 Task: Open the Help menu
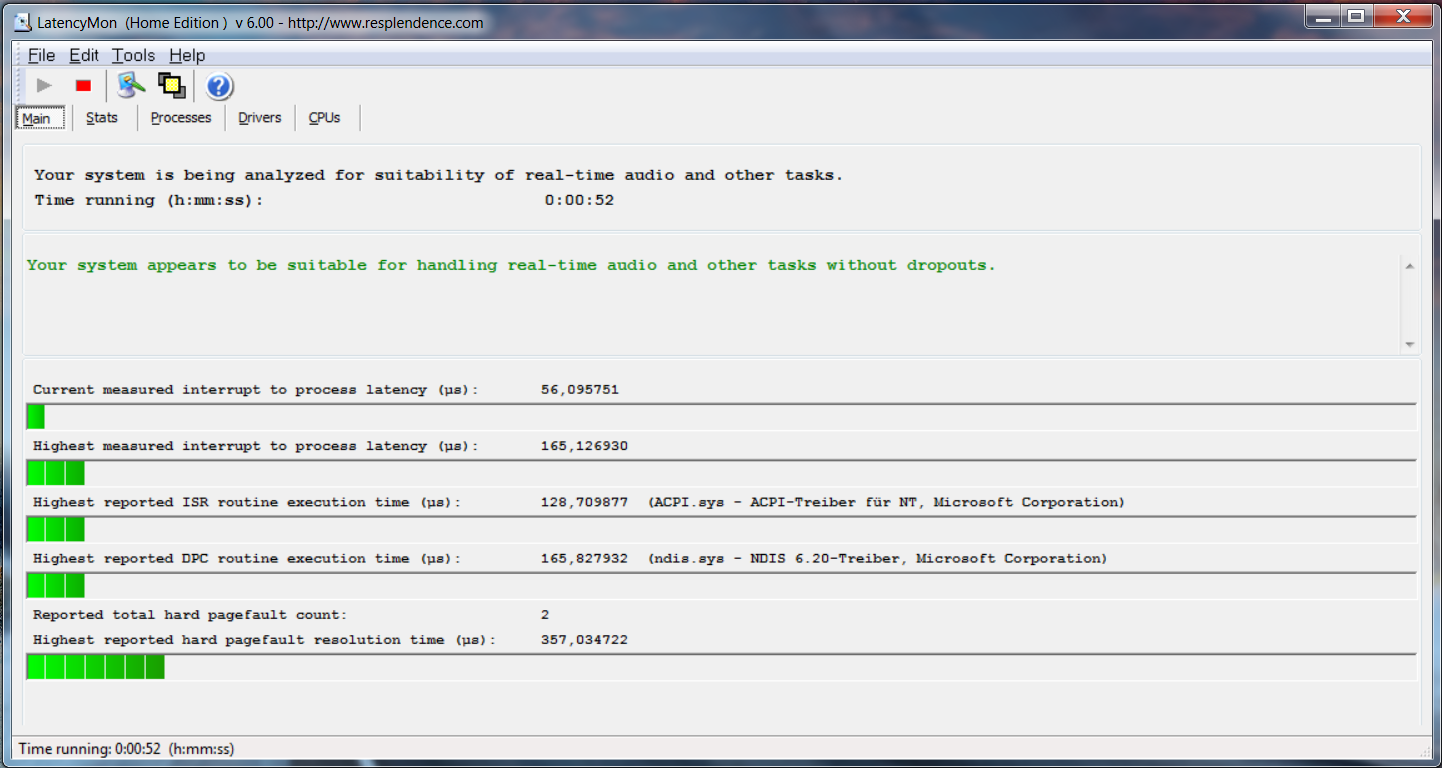coord(187,55)
